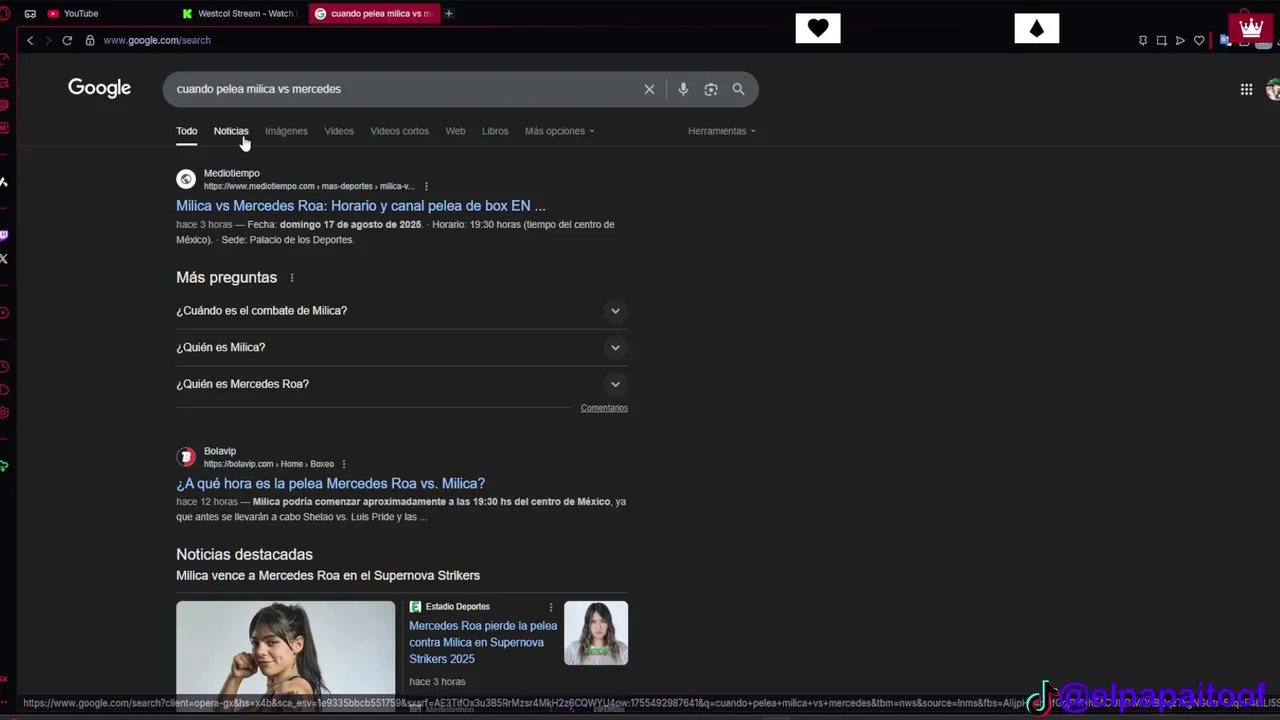Open the player arrow icon in the toolbar
This screenshot has height=720, width=1280.
[1180, 40]
